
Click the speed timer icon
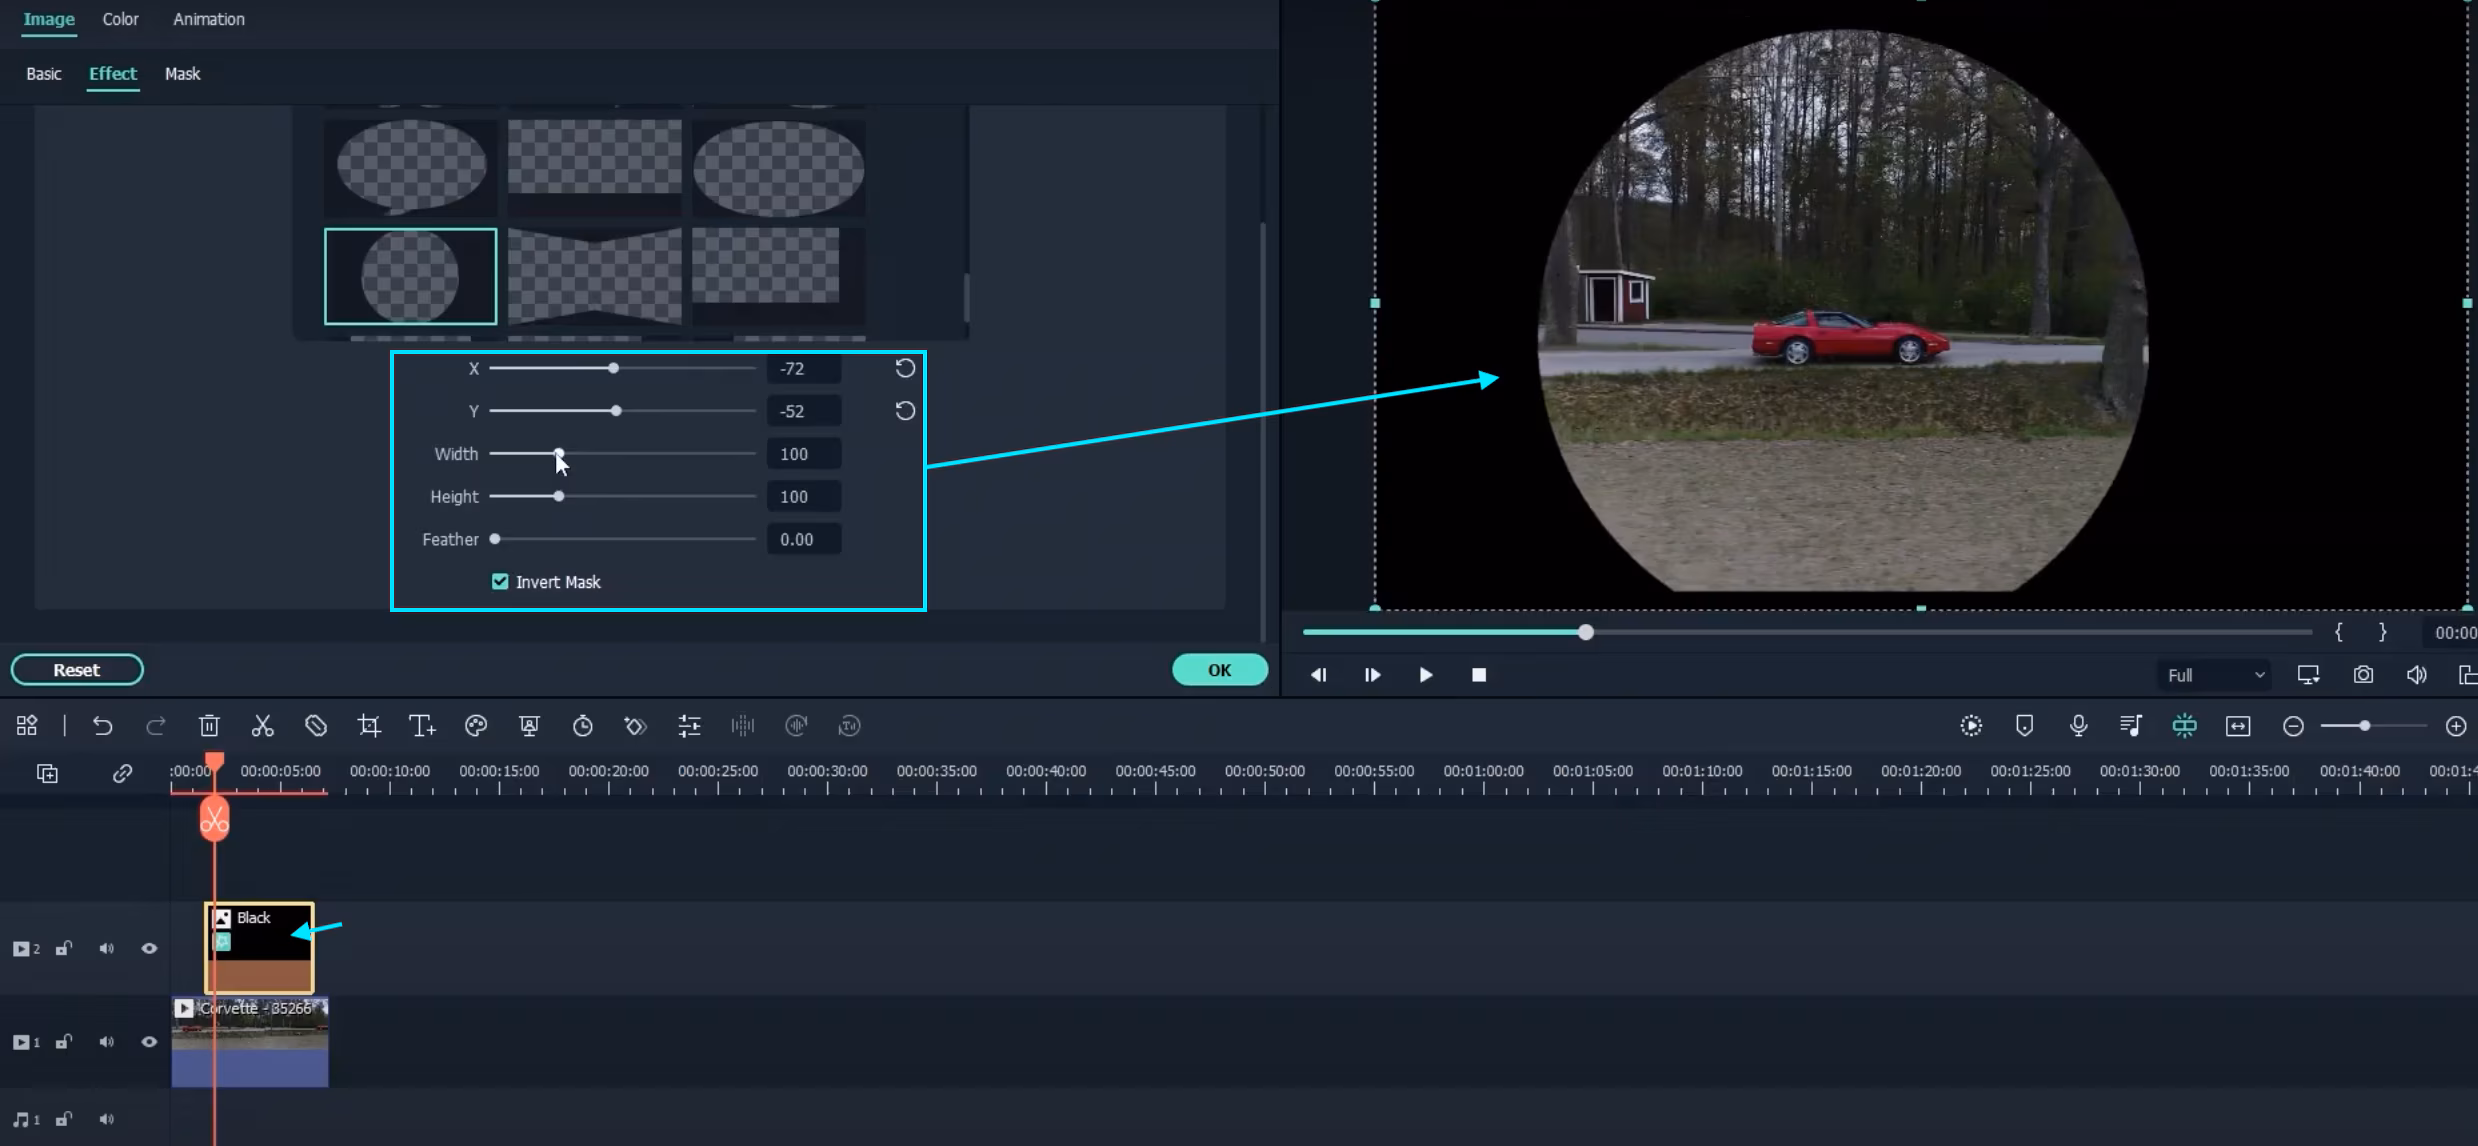[x=583, y=726]
